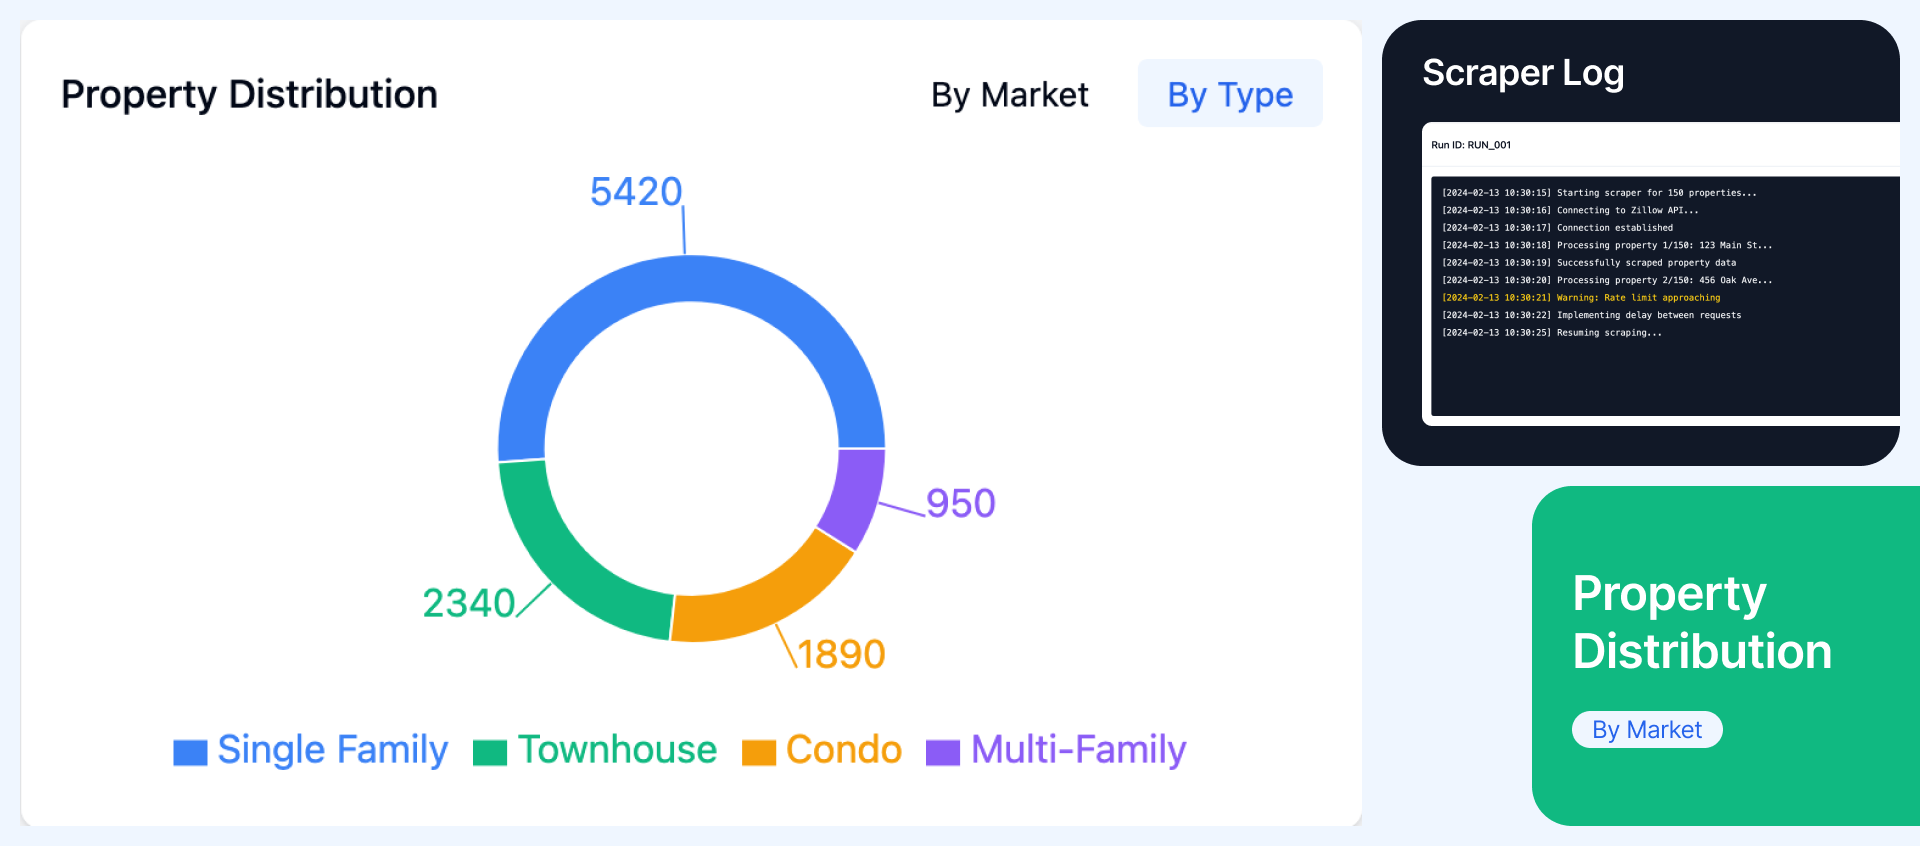
Task: Click the 5420 data label
Action: click(x=636, y=191)
